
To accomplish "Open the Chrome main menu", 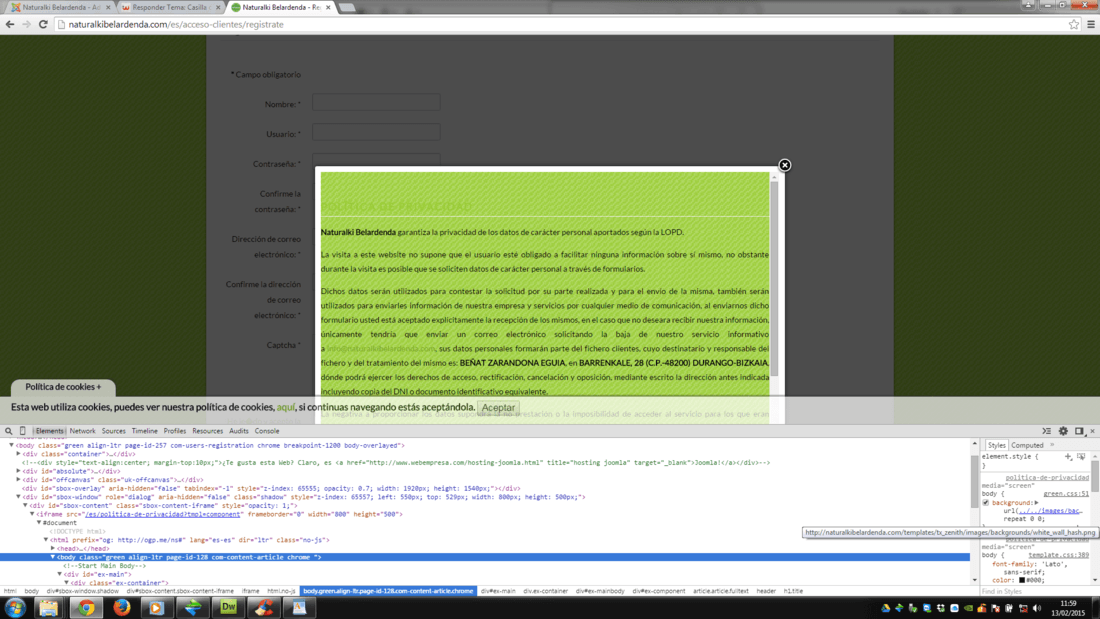I will click(1091, 25).
